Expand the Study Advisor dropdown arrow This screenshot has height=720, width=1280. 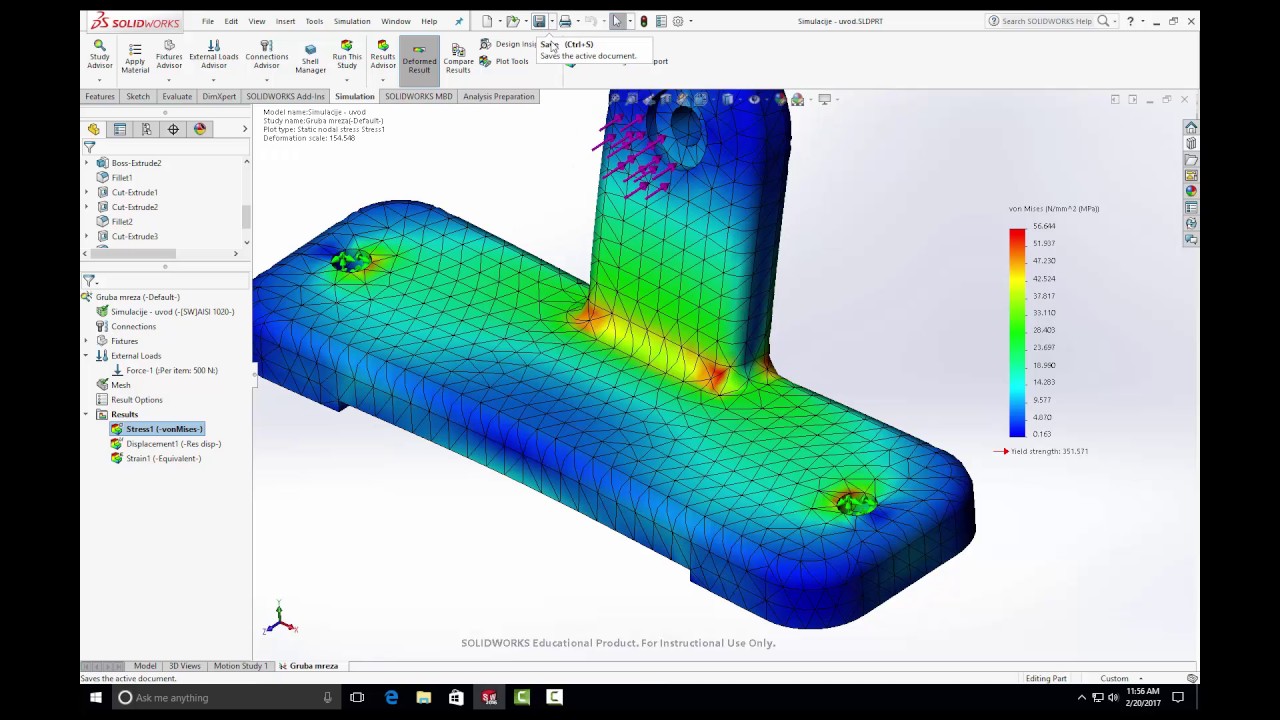99,78
